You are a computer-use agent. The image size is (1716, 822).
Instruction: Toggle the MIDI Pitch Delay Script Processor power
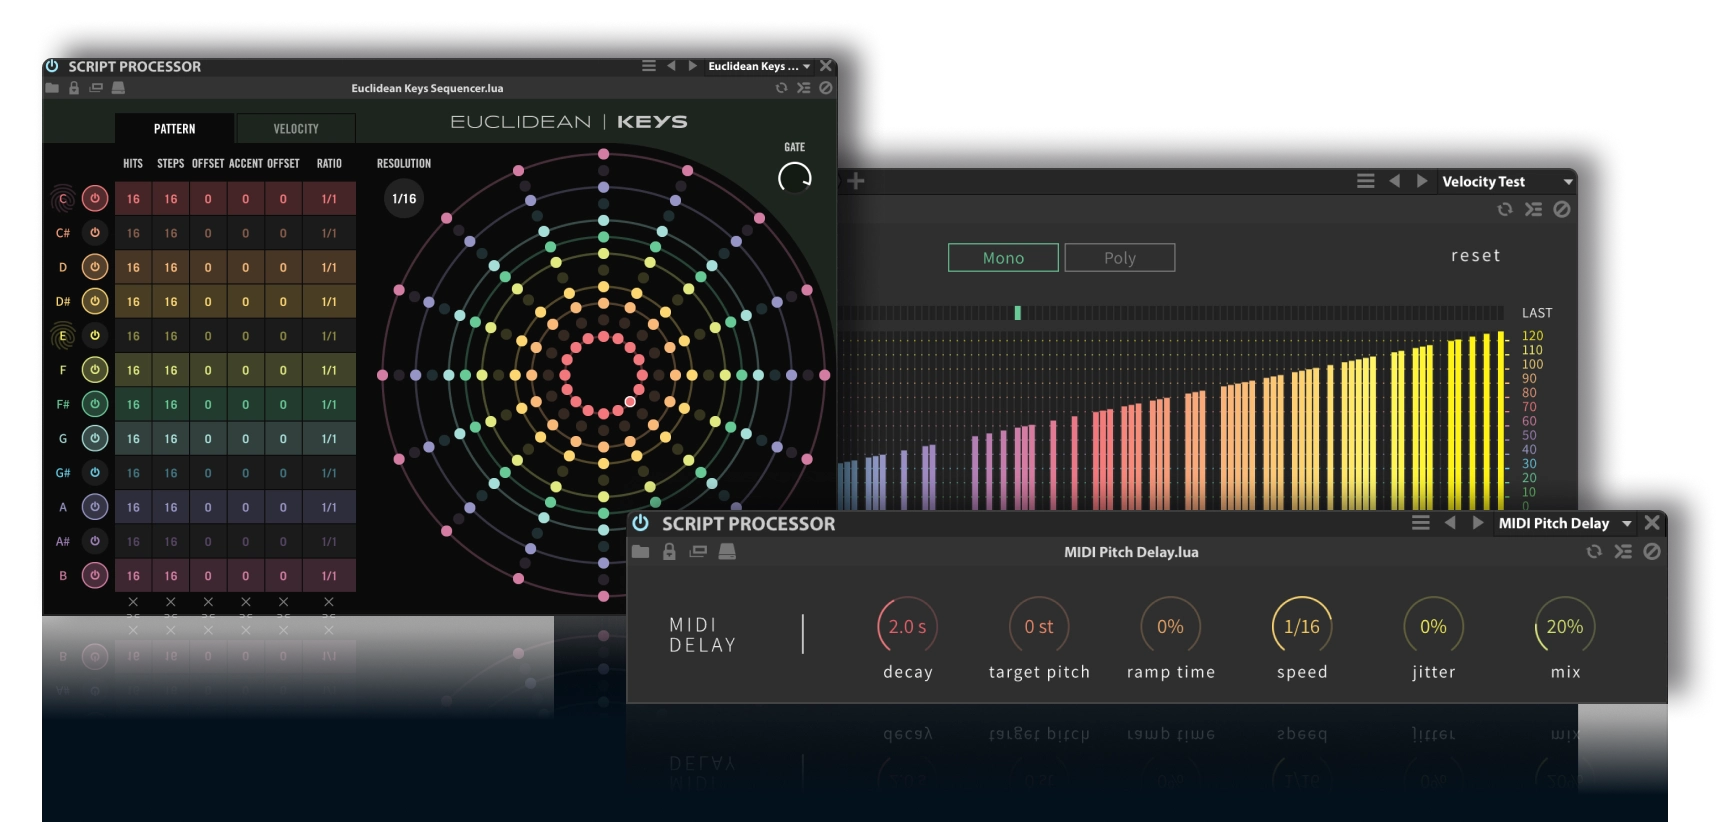[x=641, y=523]
